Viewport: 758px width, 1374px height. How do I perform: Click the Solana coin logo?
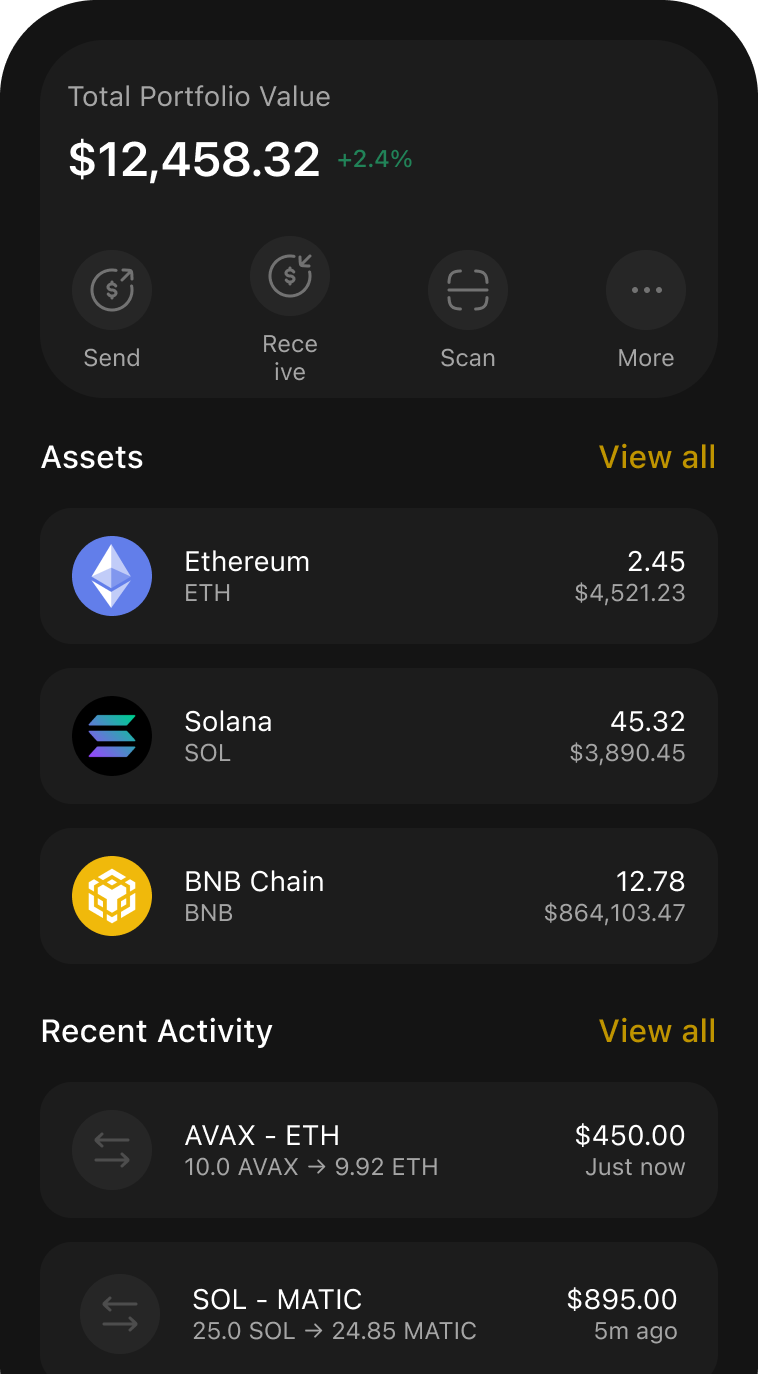point(112,736)
